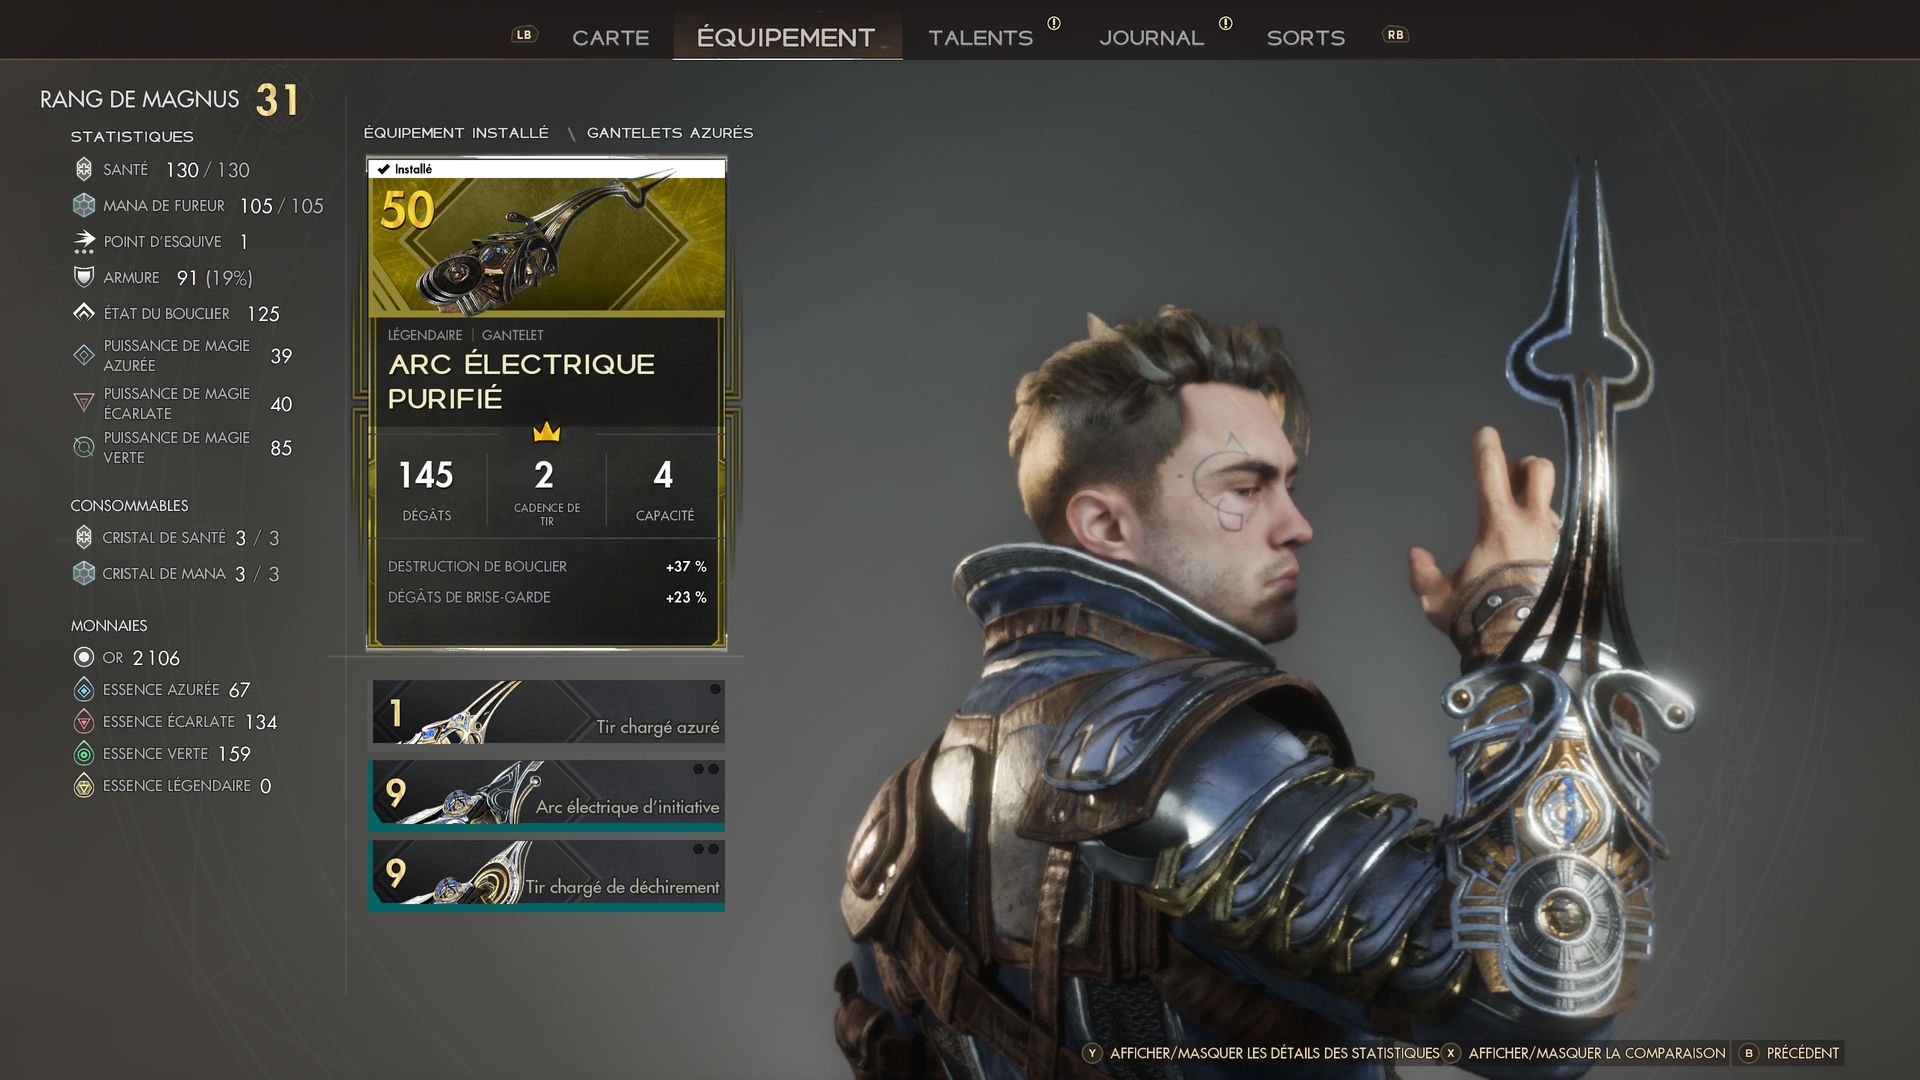The image size is (1920, 1080).
Task: Click the Installé checkmark on the gauntlet card
Action: pos(383,169)
